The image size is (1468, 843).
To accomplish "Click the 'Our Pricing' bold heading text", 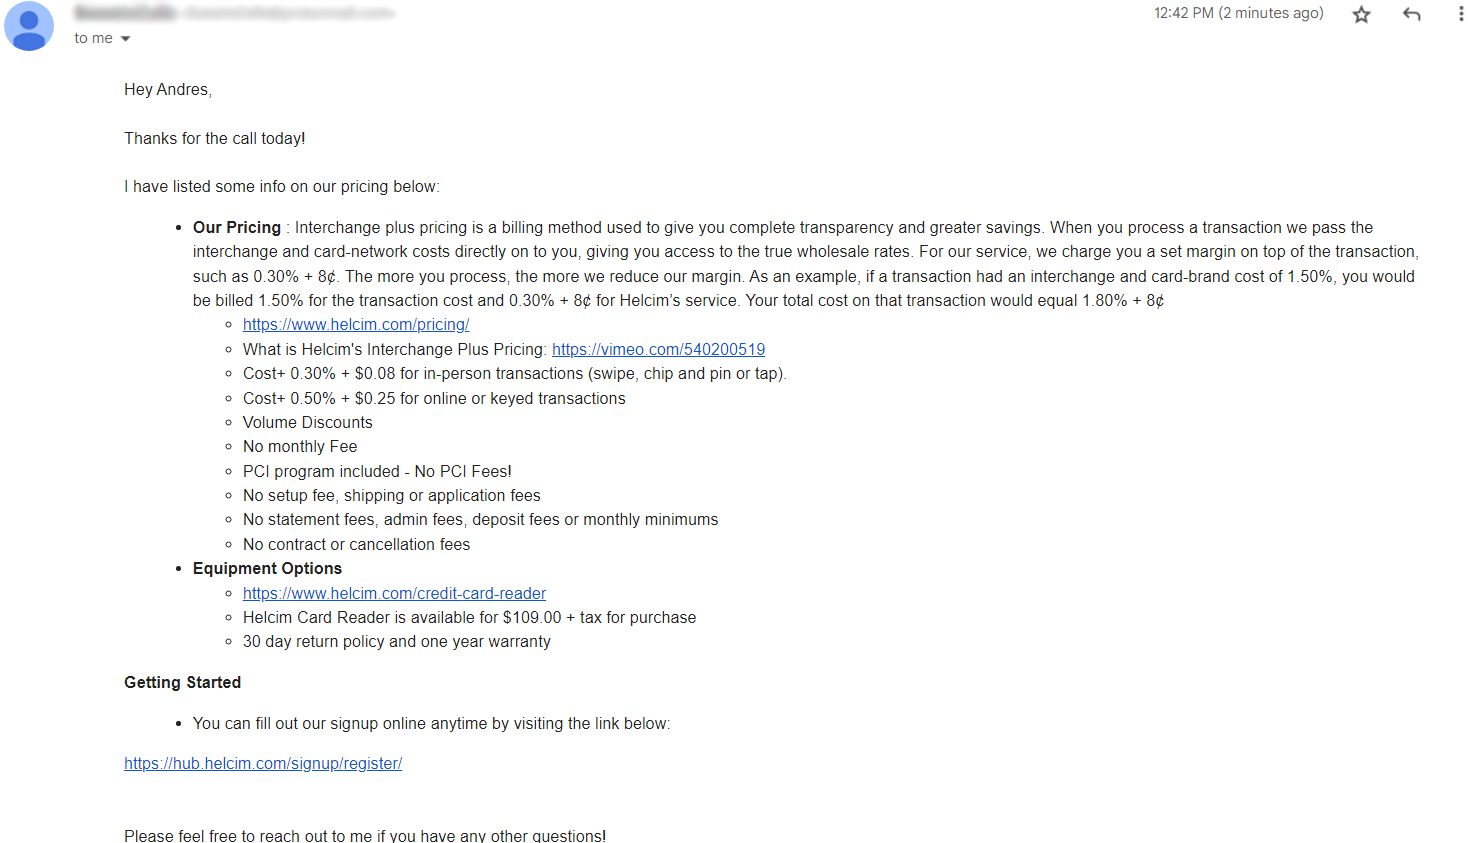I will click(x=237, y=227).
